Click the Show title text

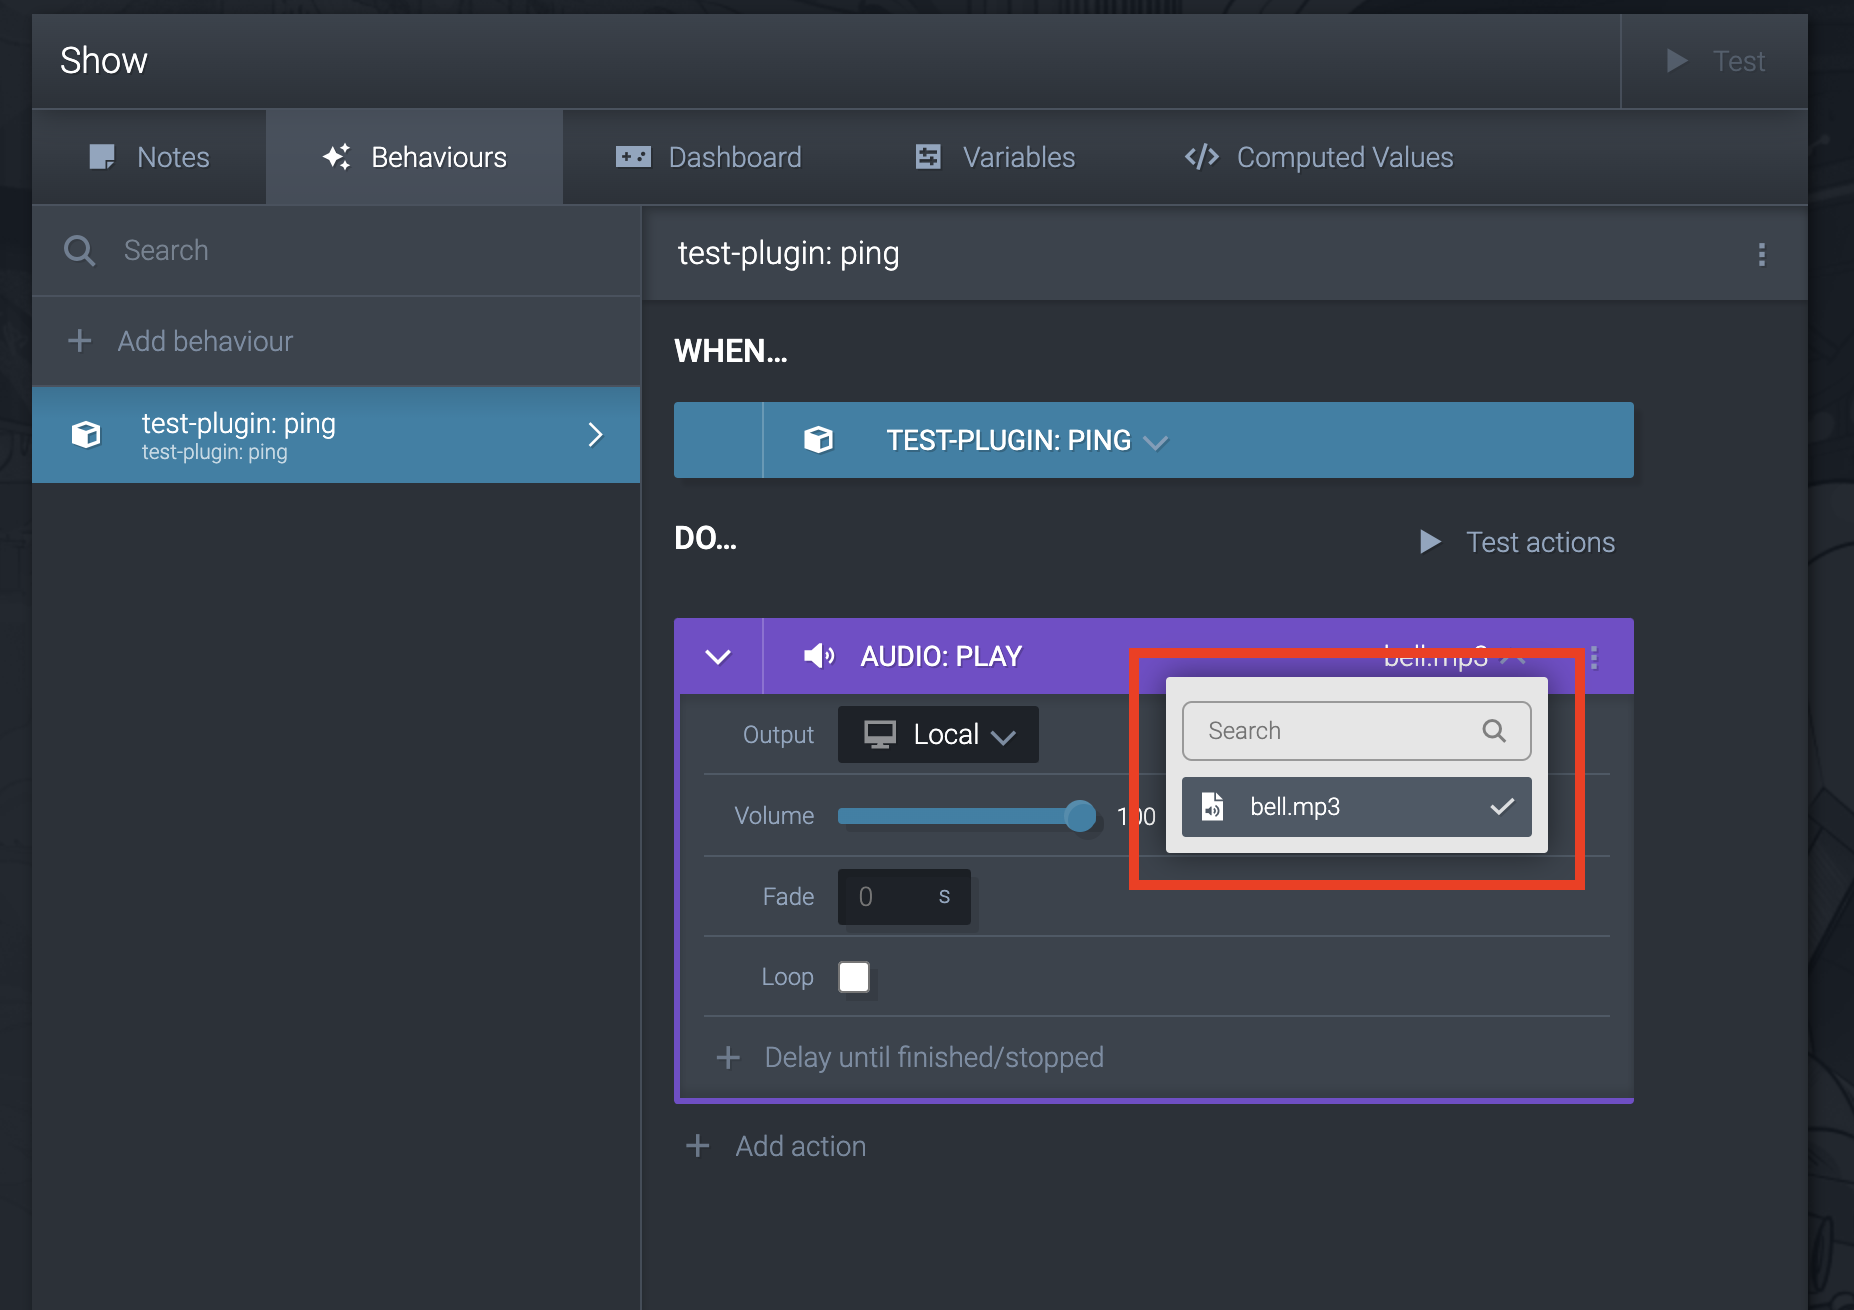click(x=104, y=61)
